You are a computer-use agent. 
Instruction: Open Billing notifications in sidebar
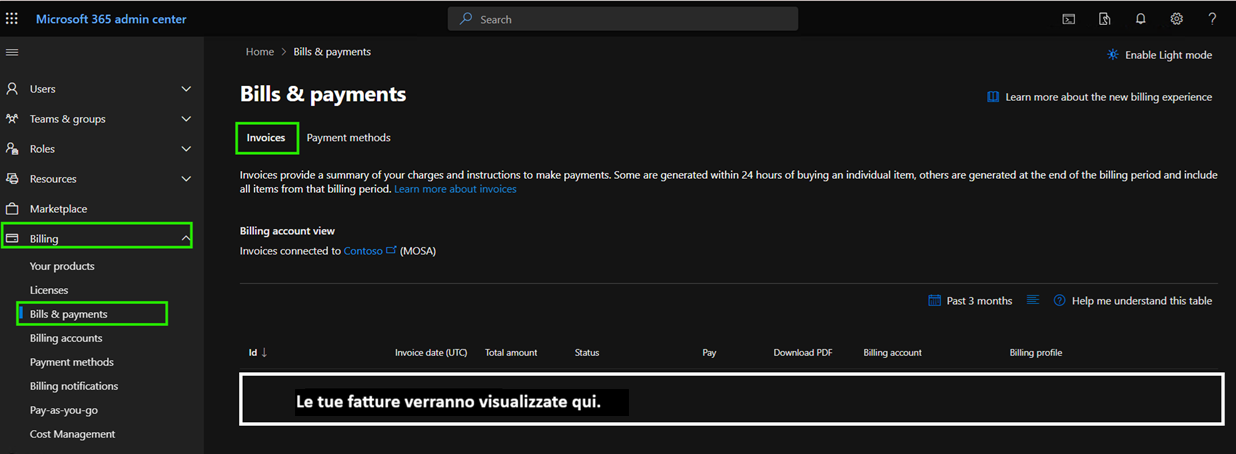[74, 386]
